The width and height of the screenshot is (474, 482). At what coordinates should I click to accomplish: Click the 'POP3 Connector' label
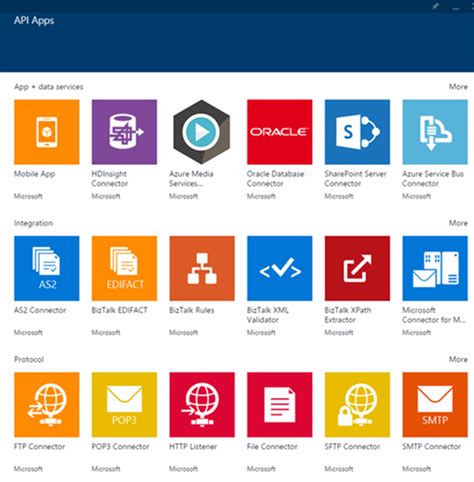pyautogui.click(x=120, y=447)
